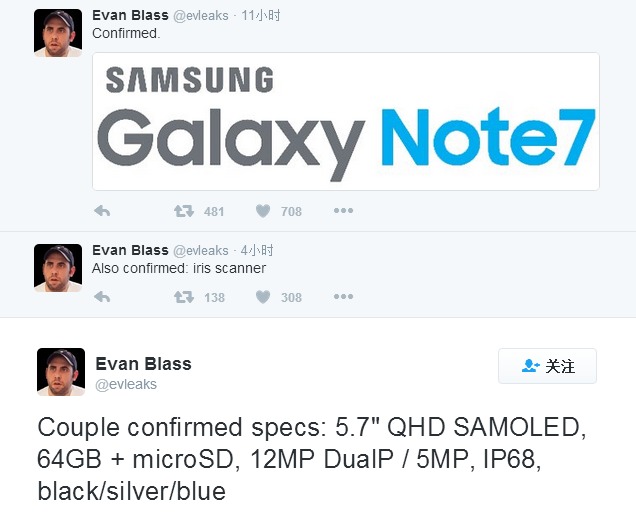Viewport: 636px width, 512px height.
Task: Click Evan Blass avatar on second tweet
Action: point(58,268)
